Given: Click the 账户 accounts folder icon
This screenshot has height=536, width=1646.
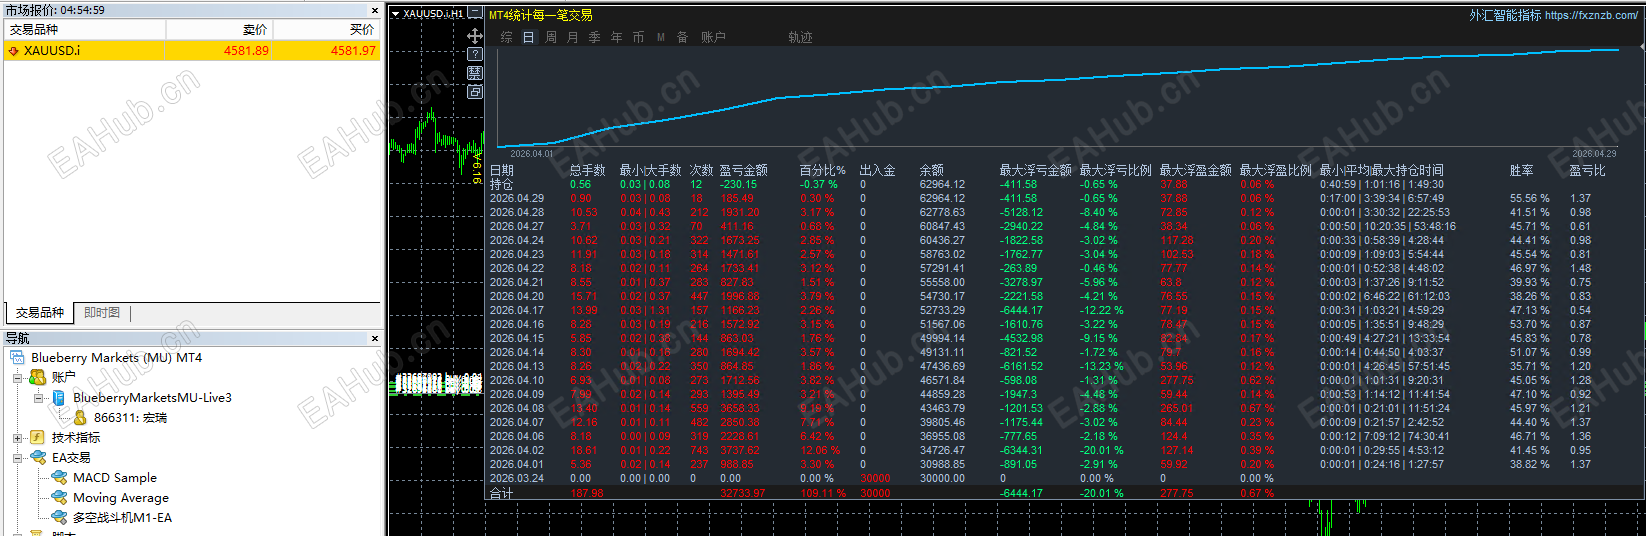Looking at the screenshot, I should tap(38, 377).
